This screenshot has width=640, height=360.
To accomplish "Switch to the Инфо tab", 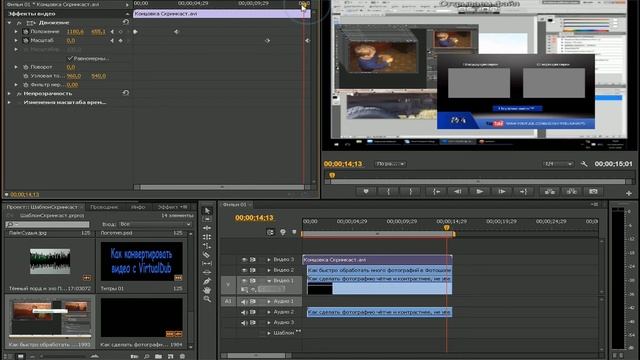I will (x=138, y=207).
